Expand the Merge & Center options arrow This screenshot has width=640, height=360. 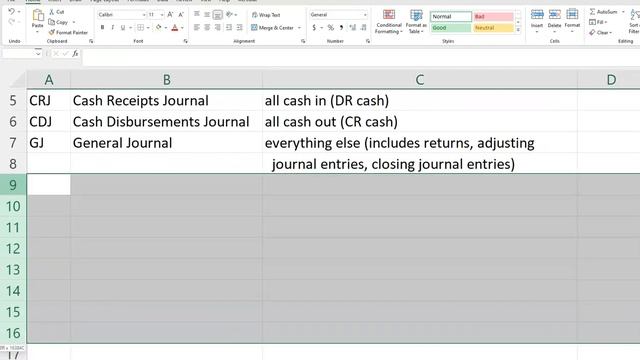click(x=300, y=28)
